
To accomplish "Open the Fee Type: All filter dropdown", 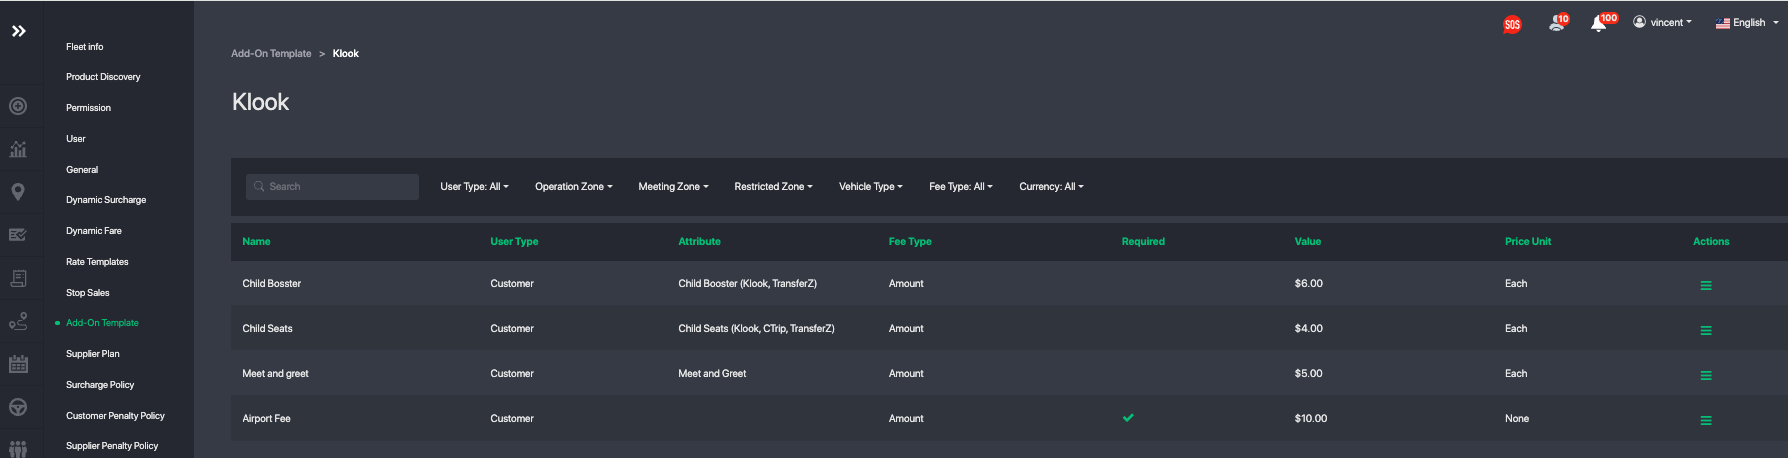I will click(x=960, y=186).
